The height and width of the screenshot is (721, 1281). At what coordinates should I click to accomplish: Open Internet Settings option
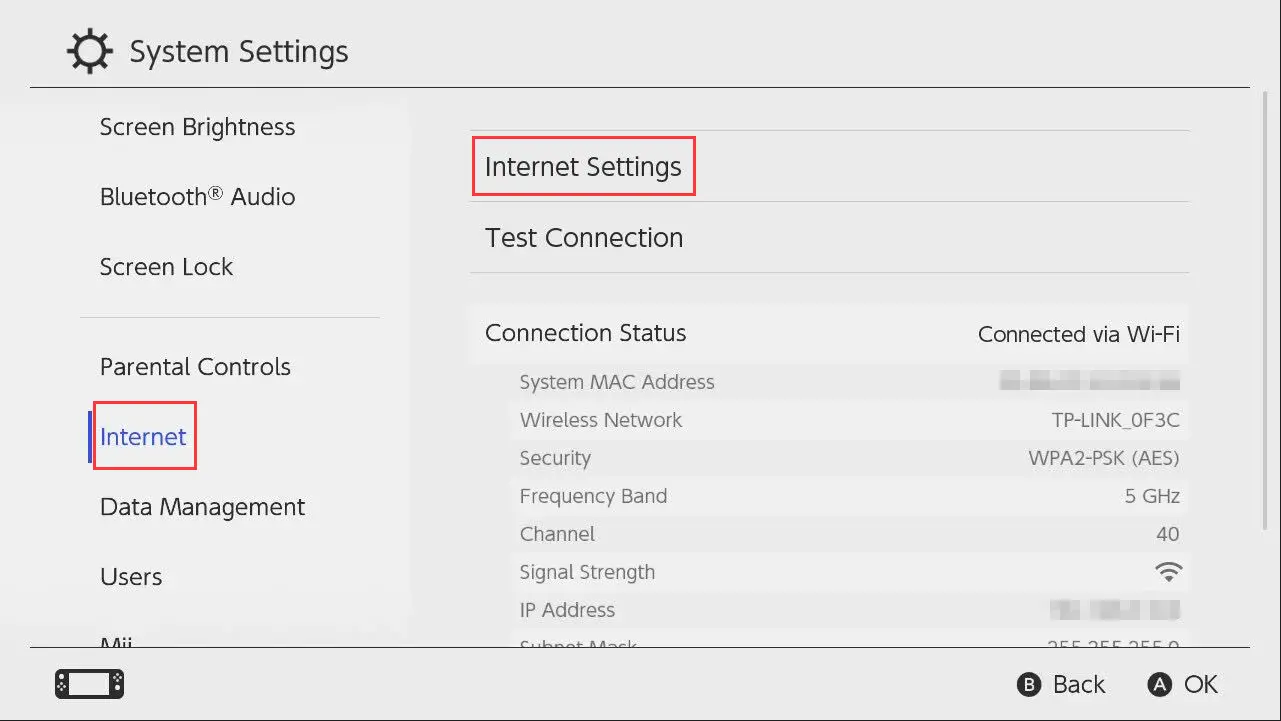pyautogui.click(x=583, y=167)
